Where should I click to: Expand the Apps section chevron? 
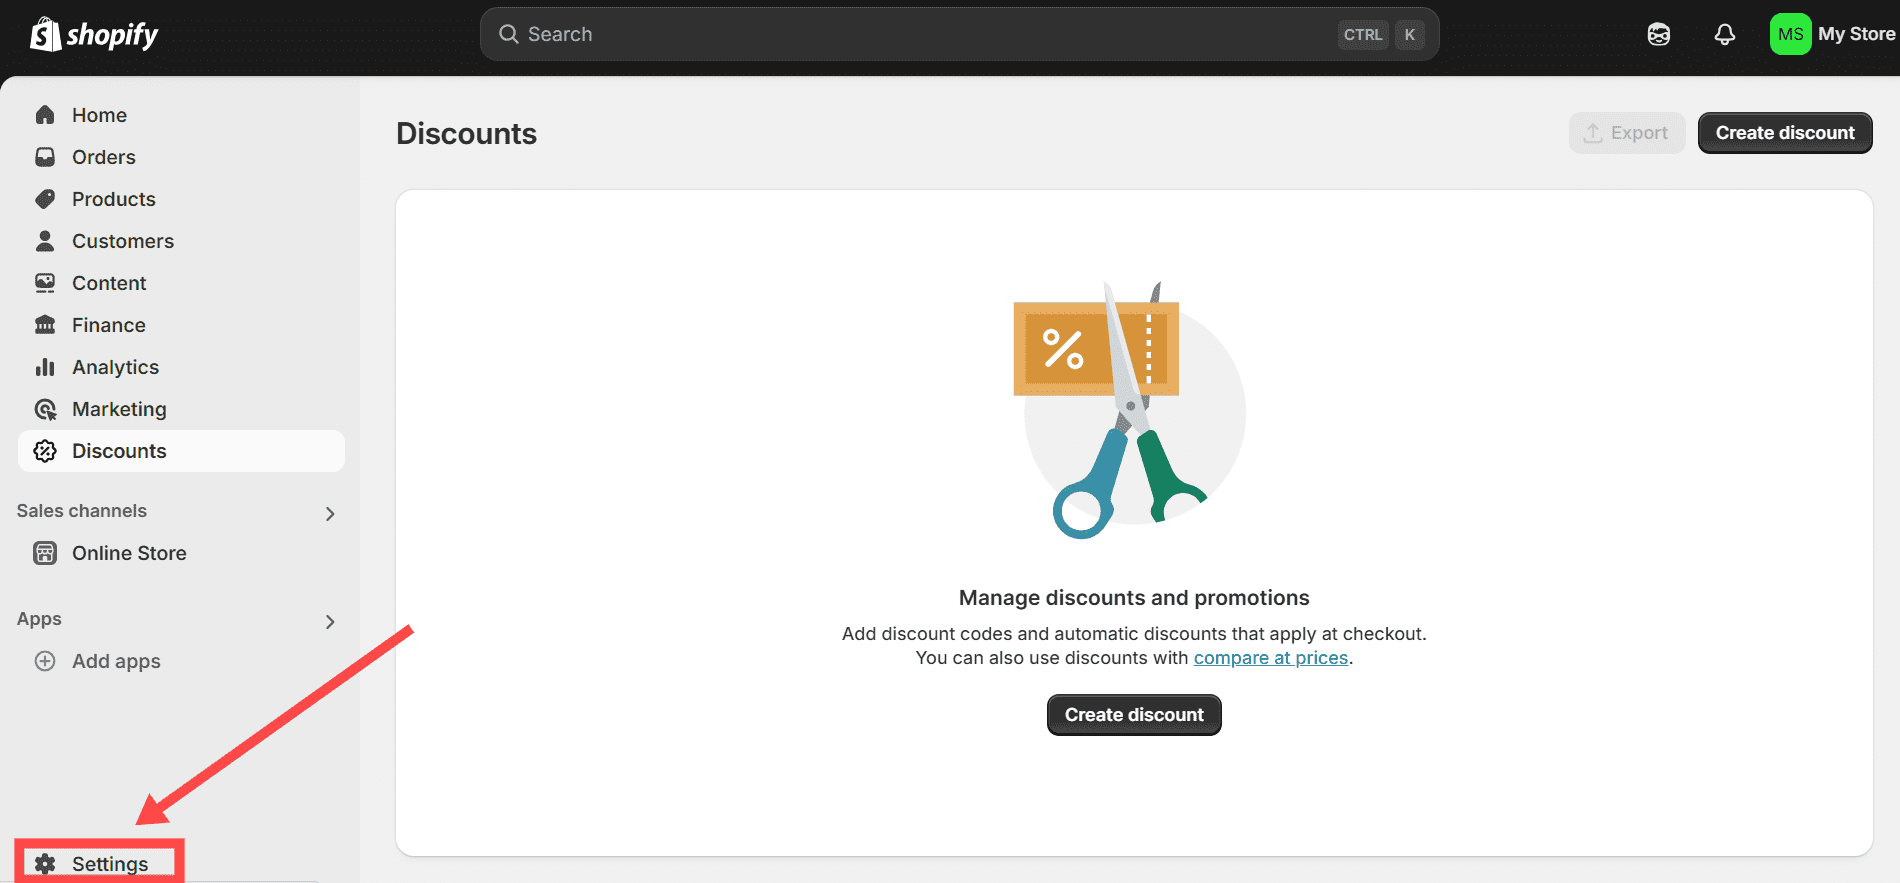tap(330, 621)
